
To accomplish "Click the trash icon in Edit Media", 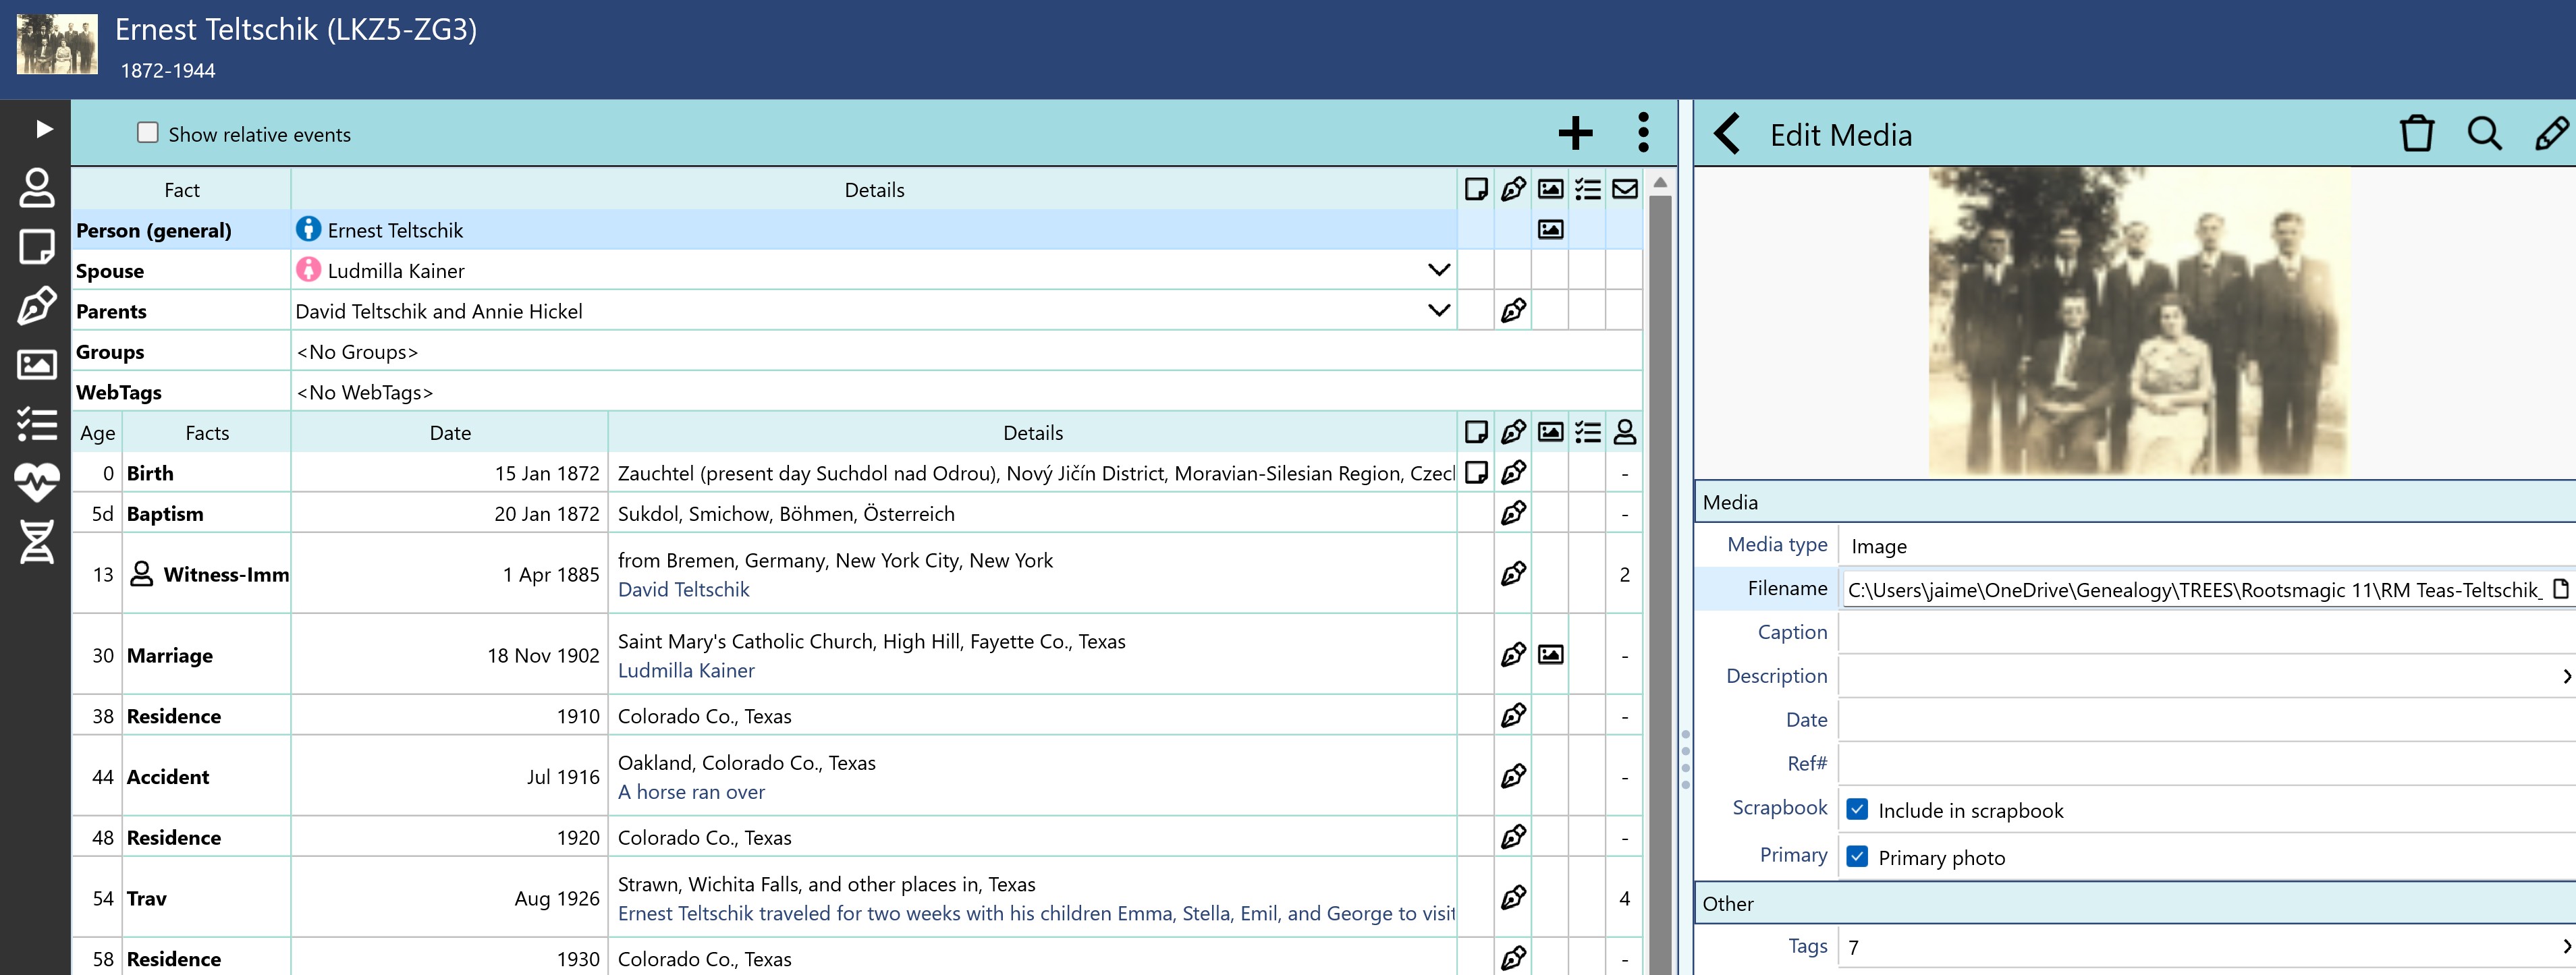I will click(2416, 134).
